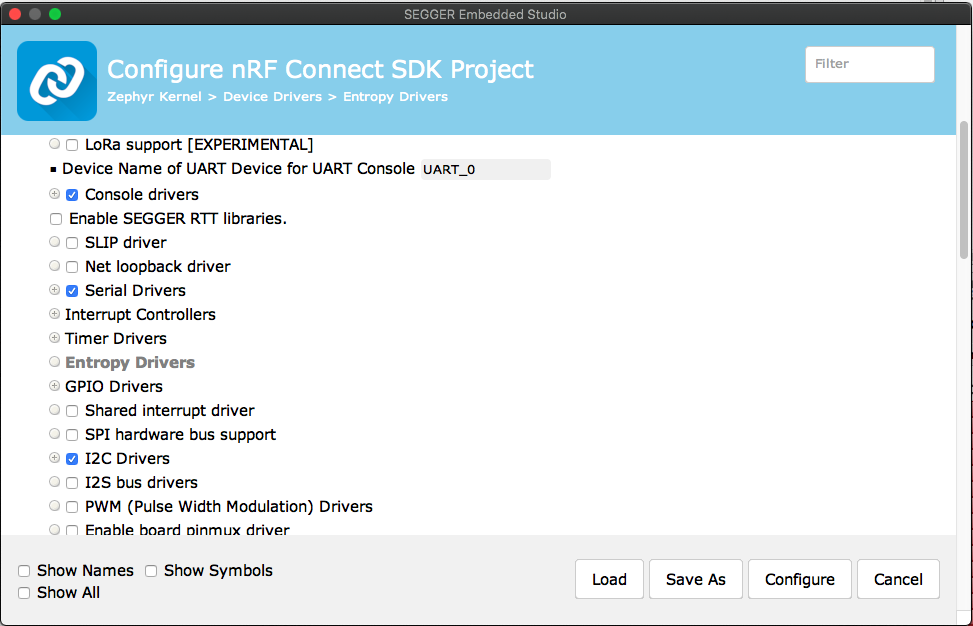This screenshot has width=973, height=626.
Task: Expand Interrupt Controllers plus icon
Action: pyautogui.click(x=55, y=314)
